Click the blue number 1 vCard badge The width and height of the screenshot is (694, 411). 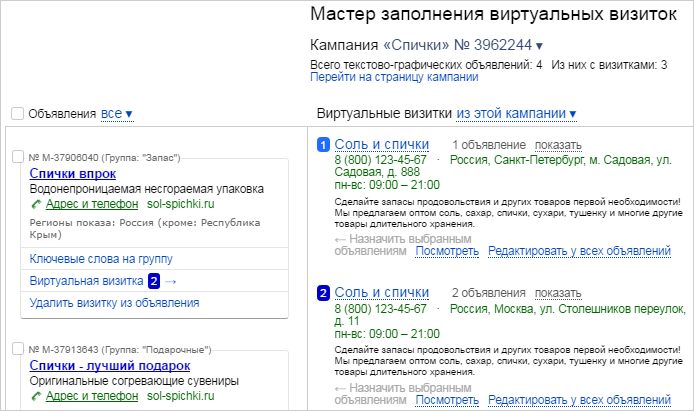tap(323, 145)
